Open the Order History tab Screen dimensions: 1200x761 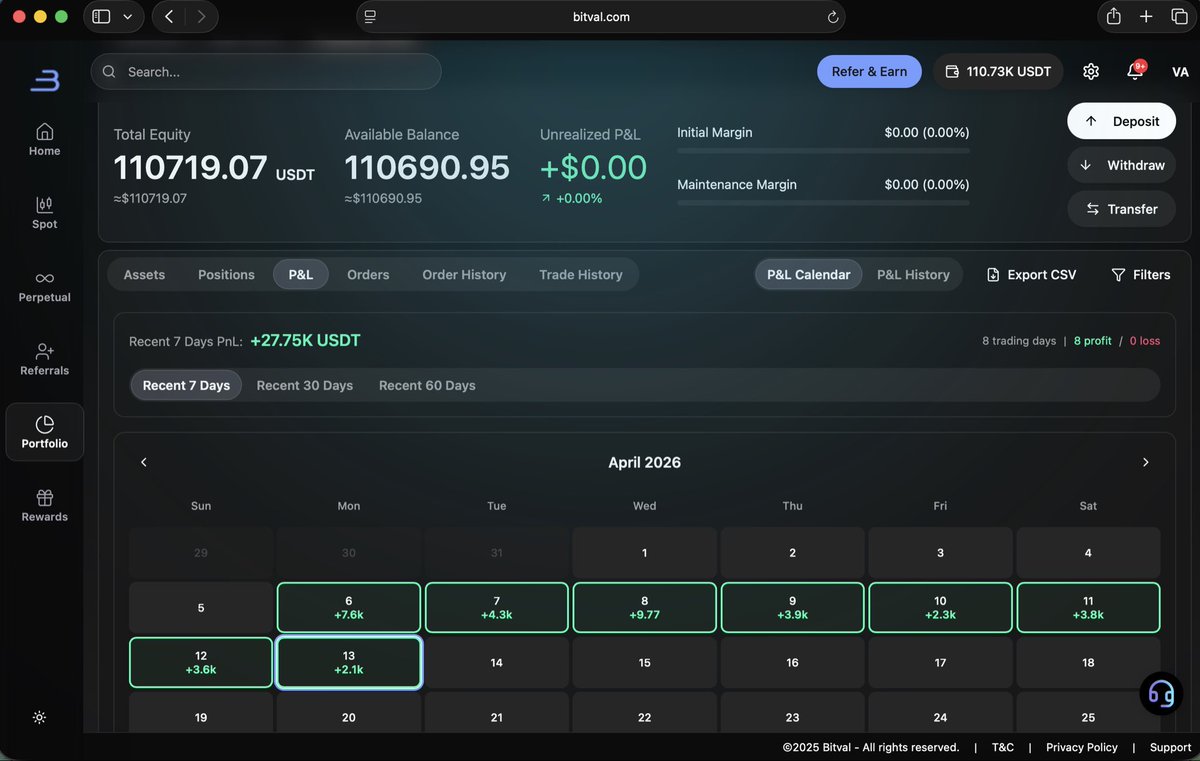coord(464,274)
